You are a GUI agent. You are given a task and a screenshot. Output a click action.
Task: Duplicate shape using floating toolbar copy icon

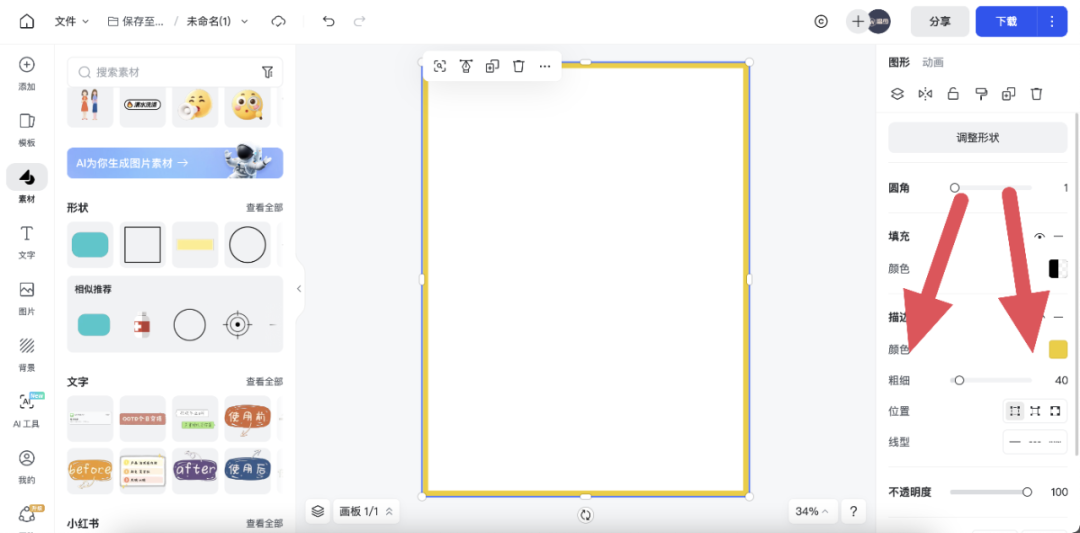coord(492,66)
